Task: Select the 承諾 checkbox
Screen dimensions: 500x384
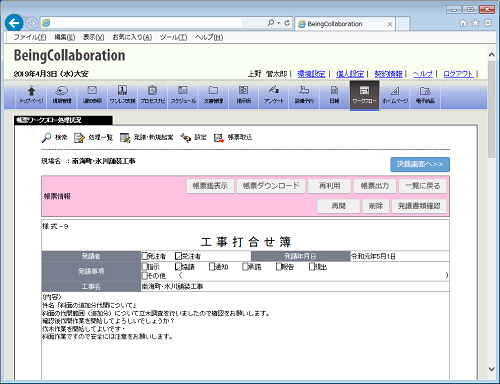Action: coord(245,267)
